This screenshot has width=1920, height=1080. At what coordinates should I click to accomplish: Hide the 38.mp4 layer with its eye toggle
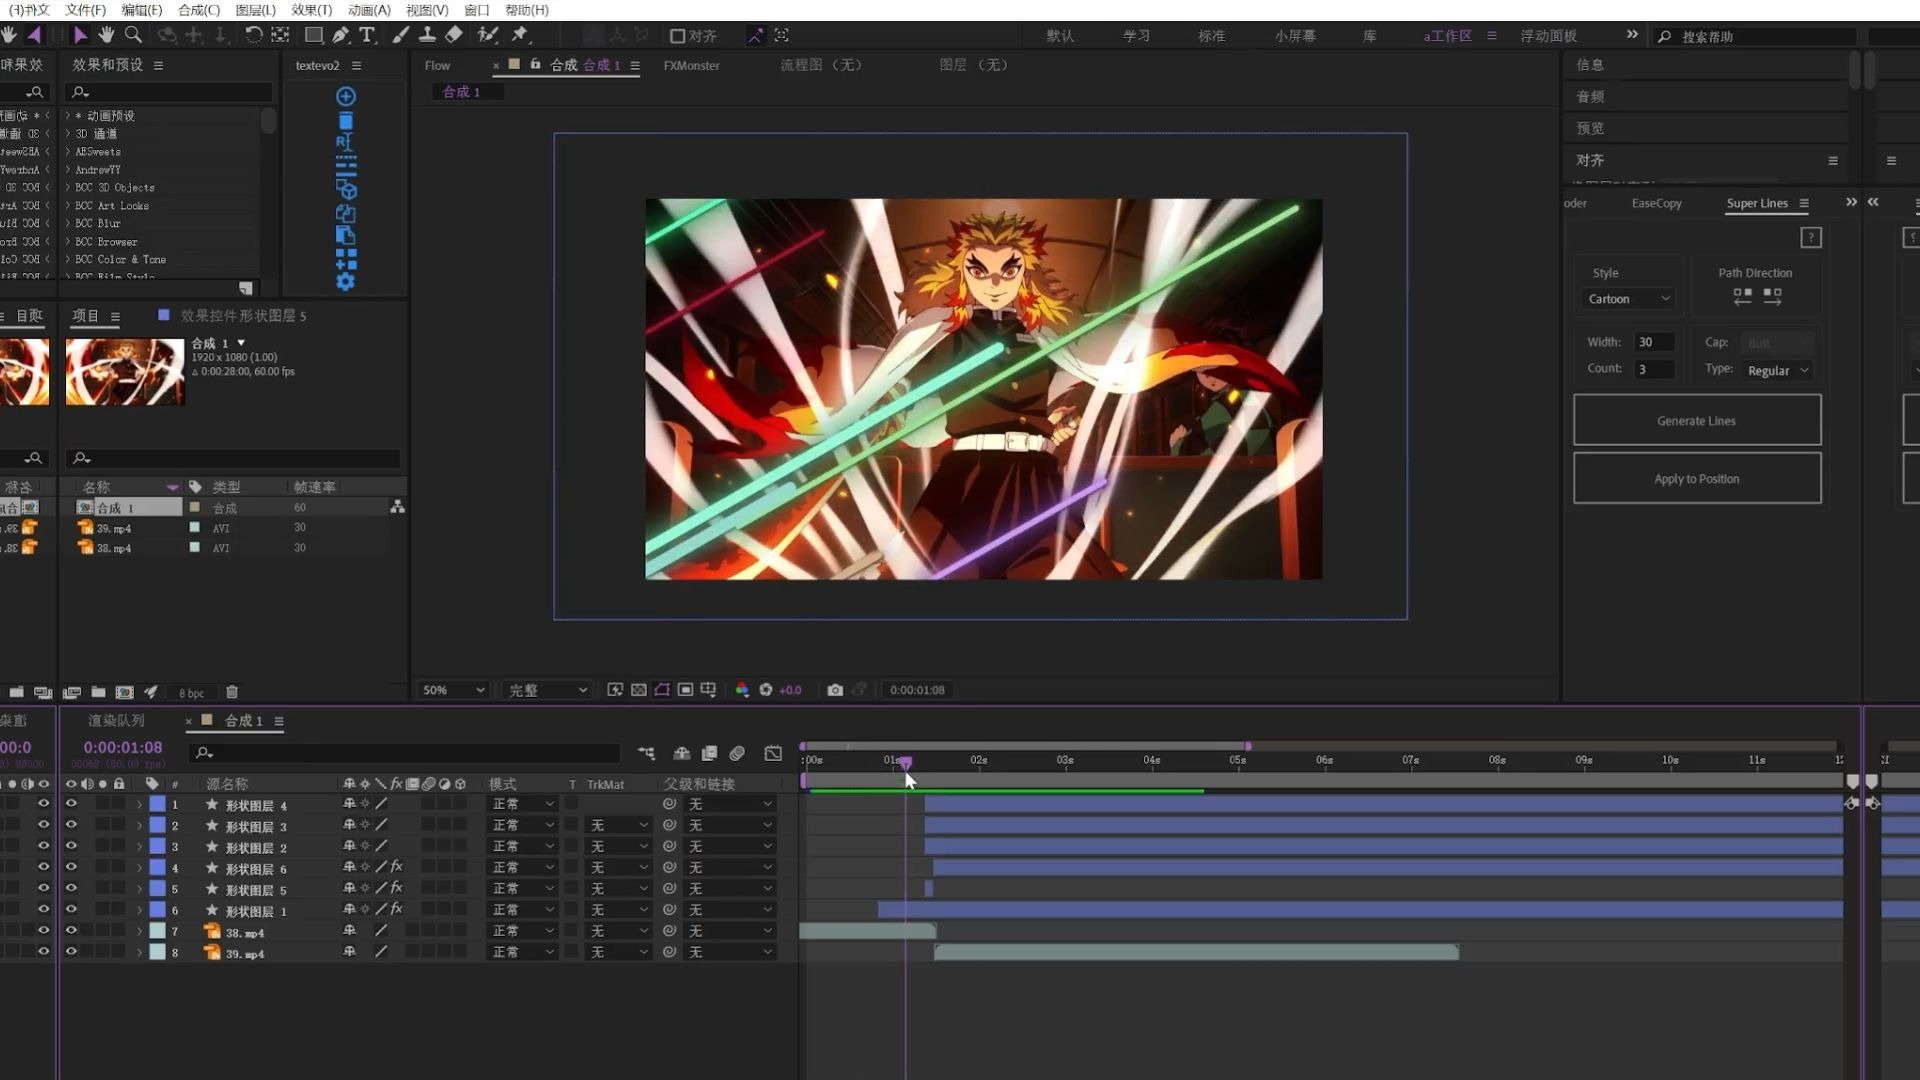click(71, 931)
